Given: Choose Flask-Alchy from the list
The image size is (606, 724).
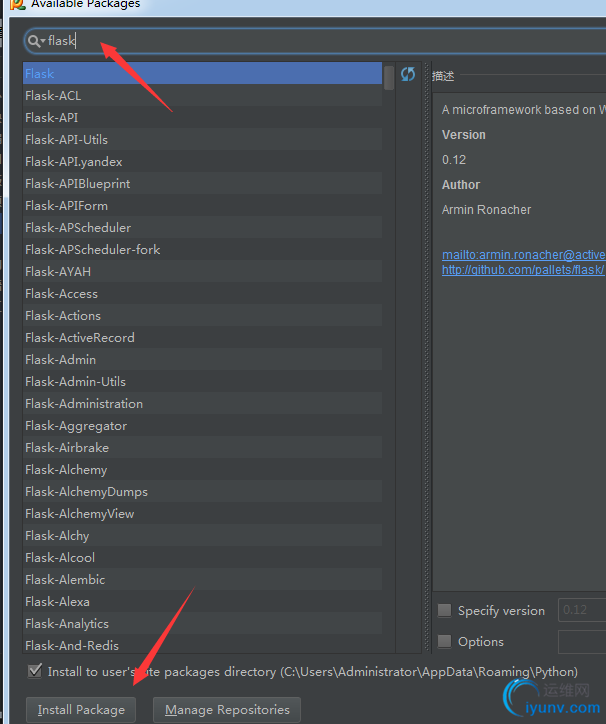Looking at the screenshot, I should pos(202,536).
